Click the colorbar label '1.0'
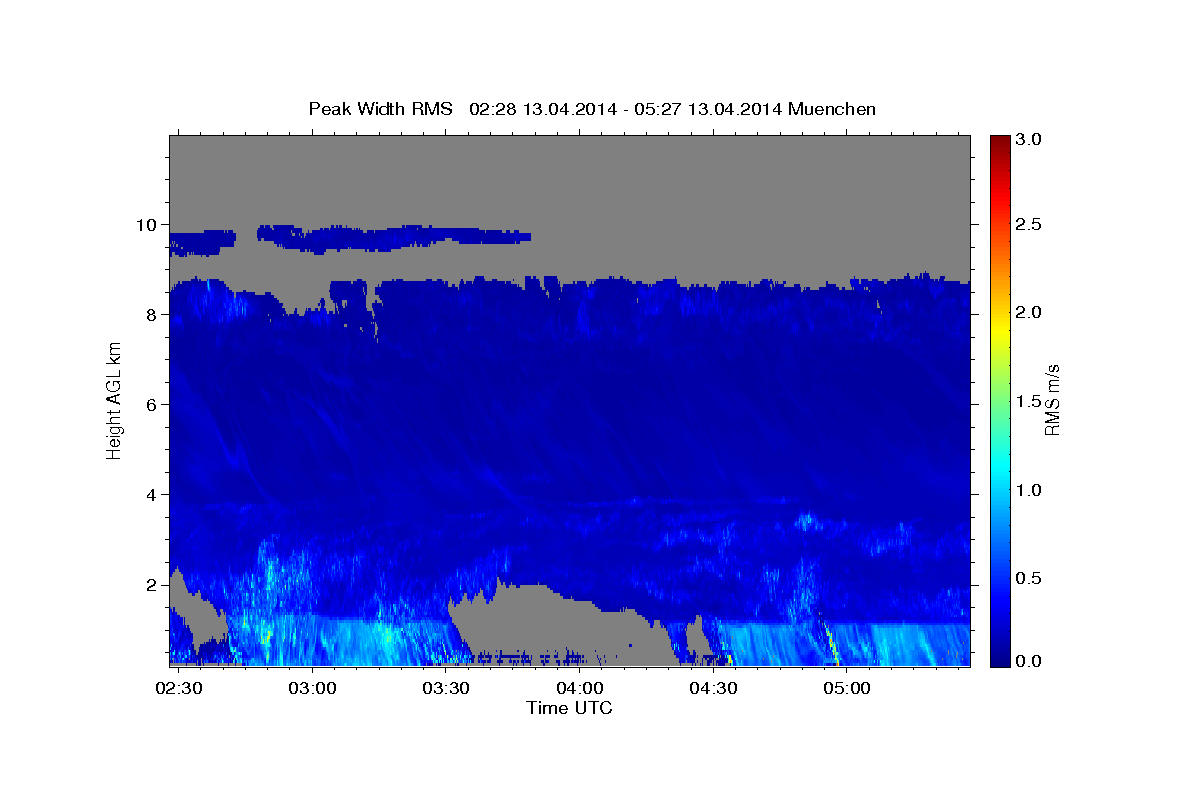 [1029, 490]
